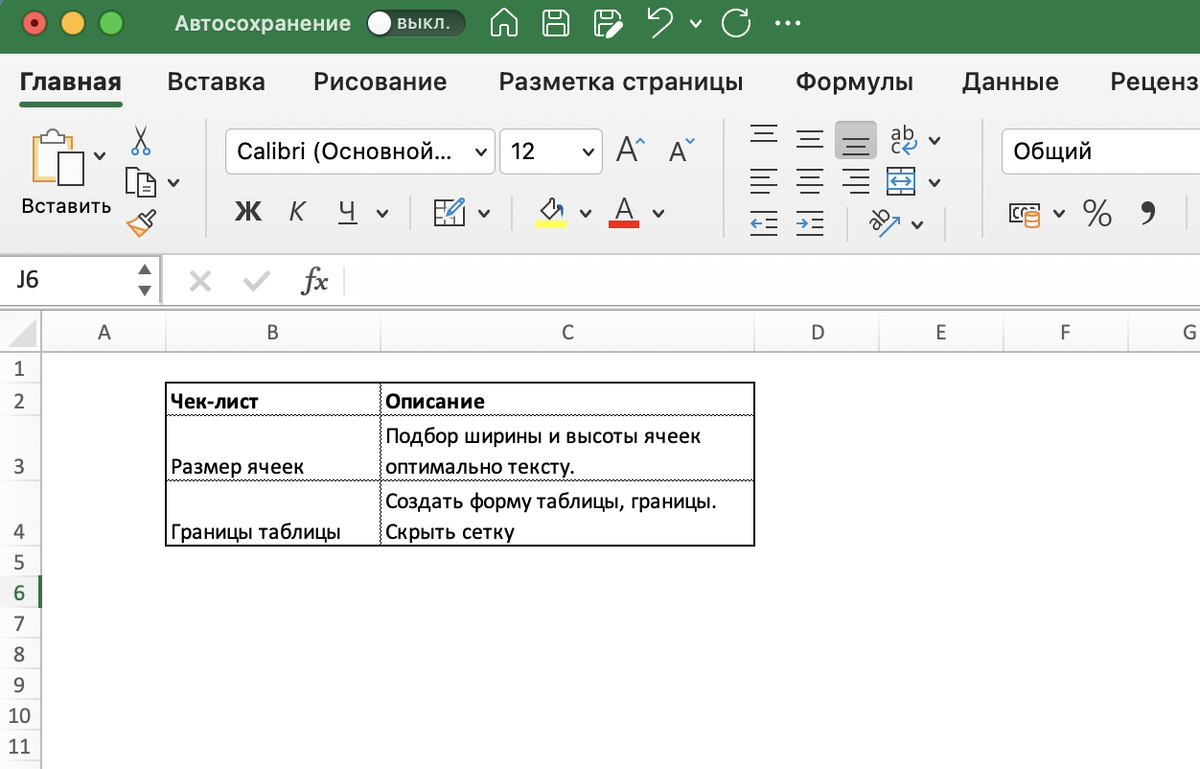Apply comma style number format
Viewport: 1200px width, 769px height.
pyautogui.click(x=1147, y=212)
